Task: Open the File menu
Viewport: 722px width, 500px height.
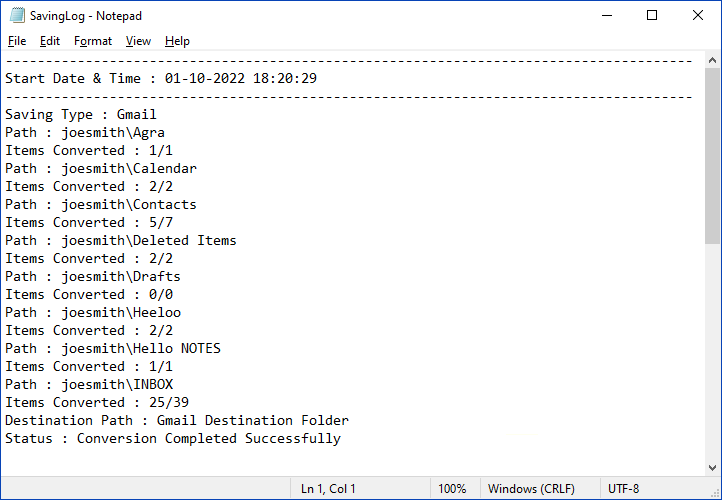Action: pyautogui.click(x=17, y=41)
